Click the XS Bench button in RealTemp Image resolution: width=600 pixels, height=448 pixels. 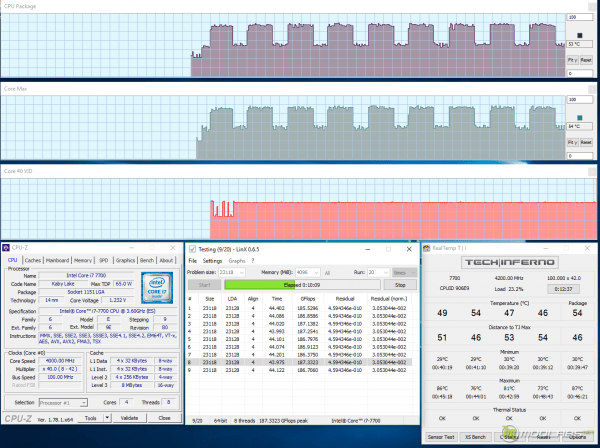pos(475,437)
